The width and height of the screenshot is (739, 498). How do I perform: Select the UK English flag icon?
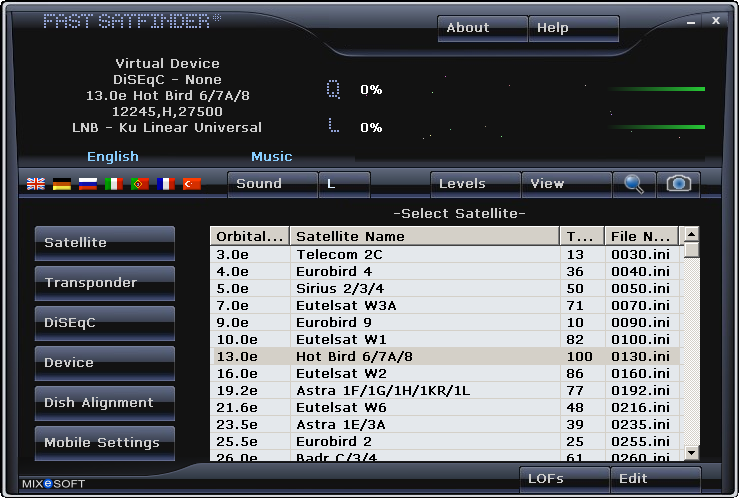(36, 184)
